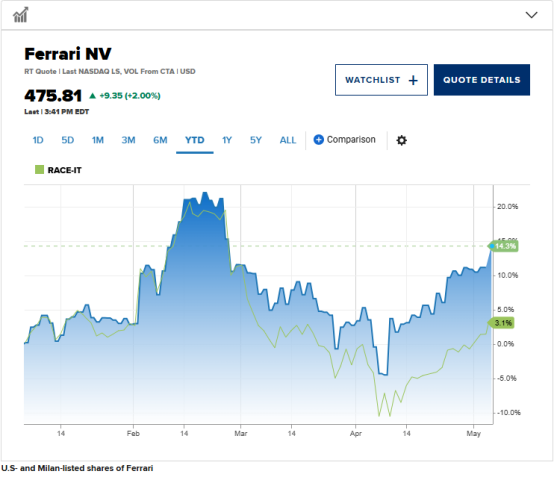Switch chart to 3M range
The image size is (554, 480).
128,140
